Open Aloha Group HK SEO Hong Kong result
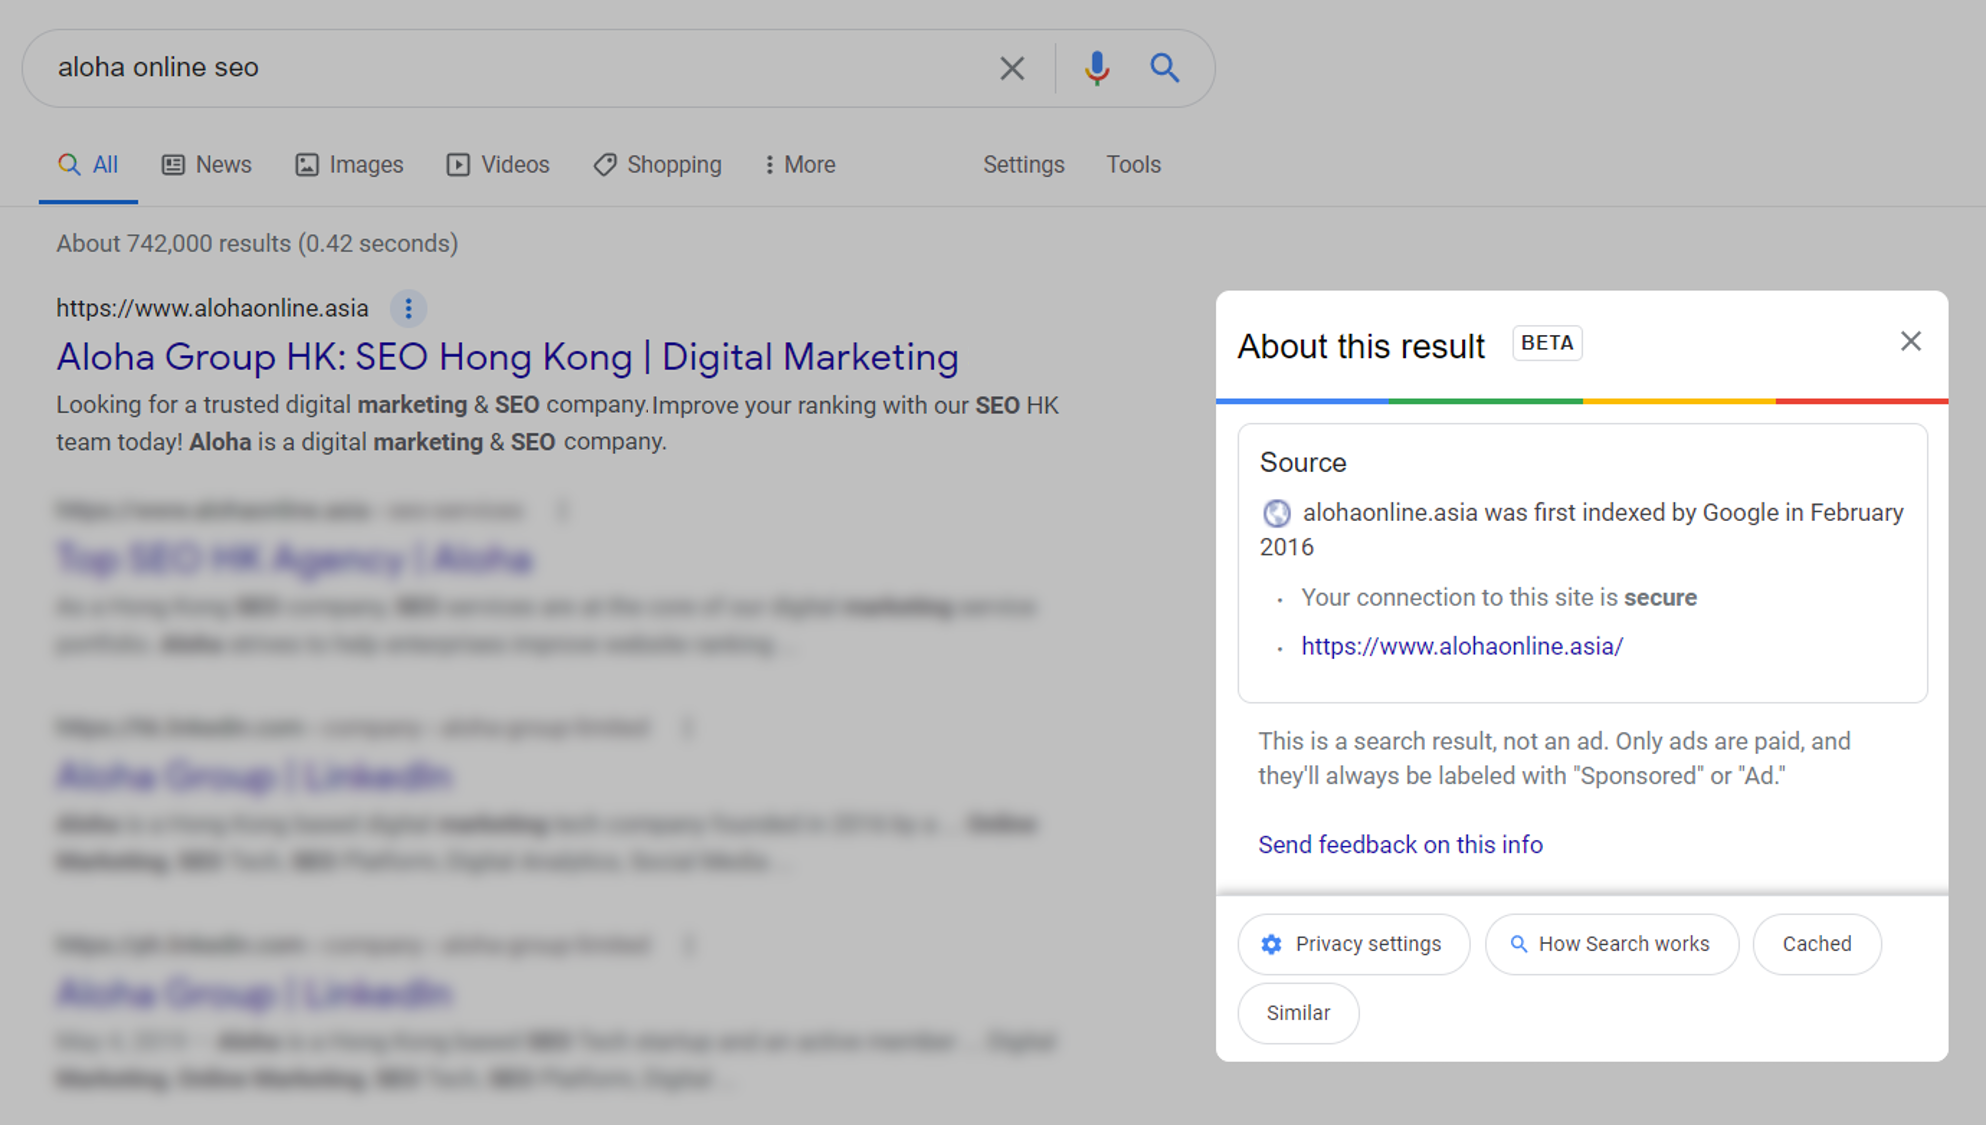The image size is (1986, 1125). click(507, 357)
